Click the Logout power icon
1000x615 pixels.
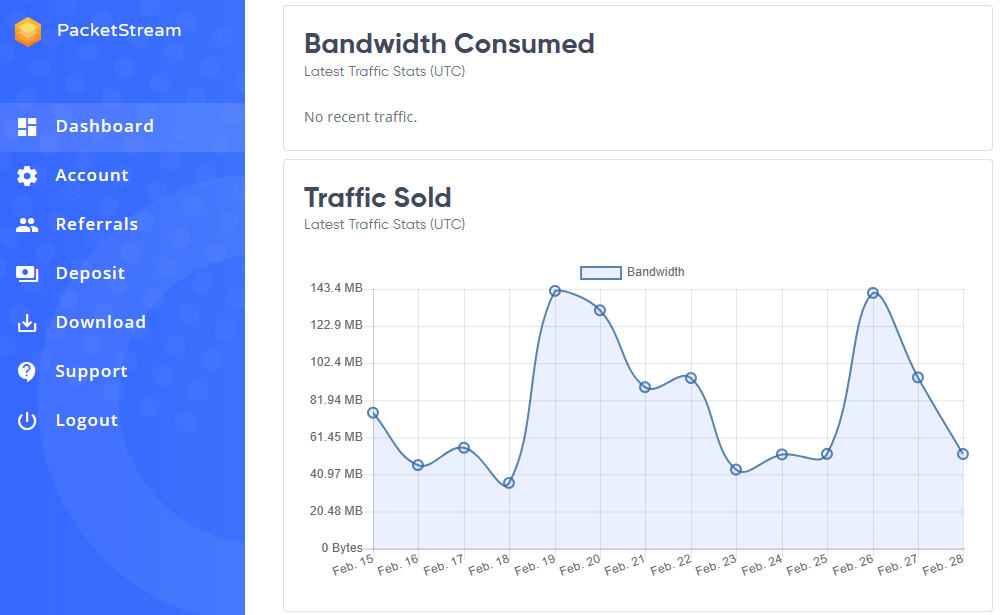click(27, 420)
